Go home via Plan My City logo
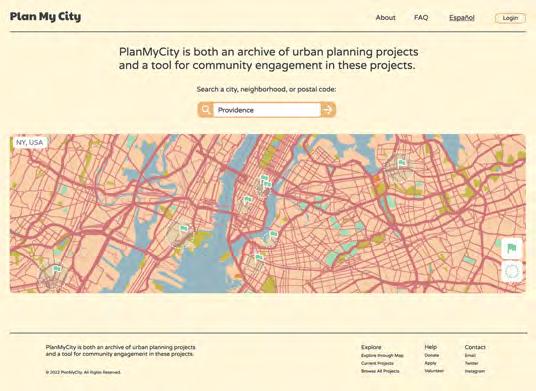The width and height of the screenshot is (536, 391). (45, 17)
